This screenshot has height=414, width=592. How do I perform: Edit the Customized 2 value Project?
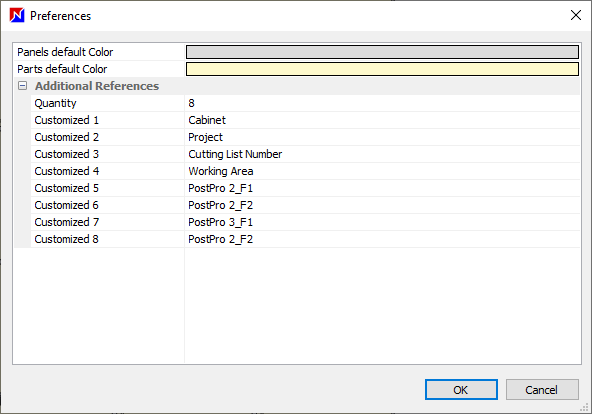[x=382, y=137]
